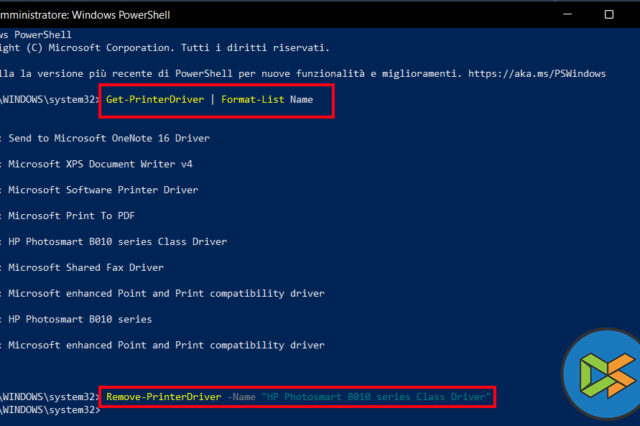The height and width of the screenshot is (426, 640).
Task: Click the quoted driver name string argument
Action: coord(375,397)
